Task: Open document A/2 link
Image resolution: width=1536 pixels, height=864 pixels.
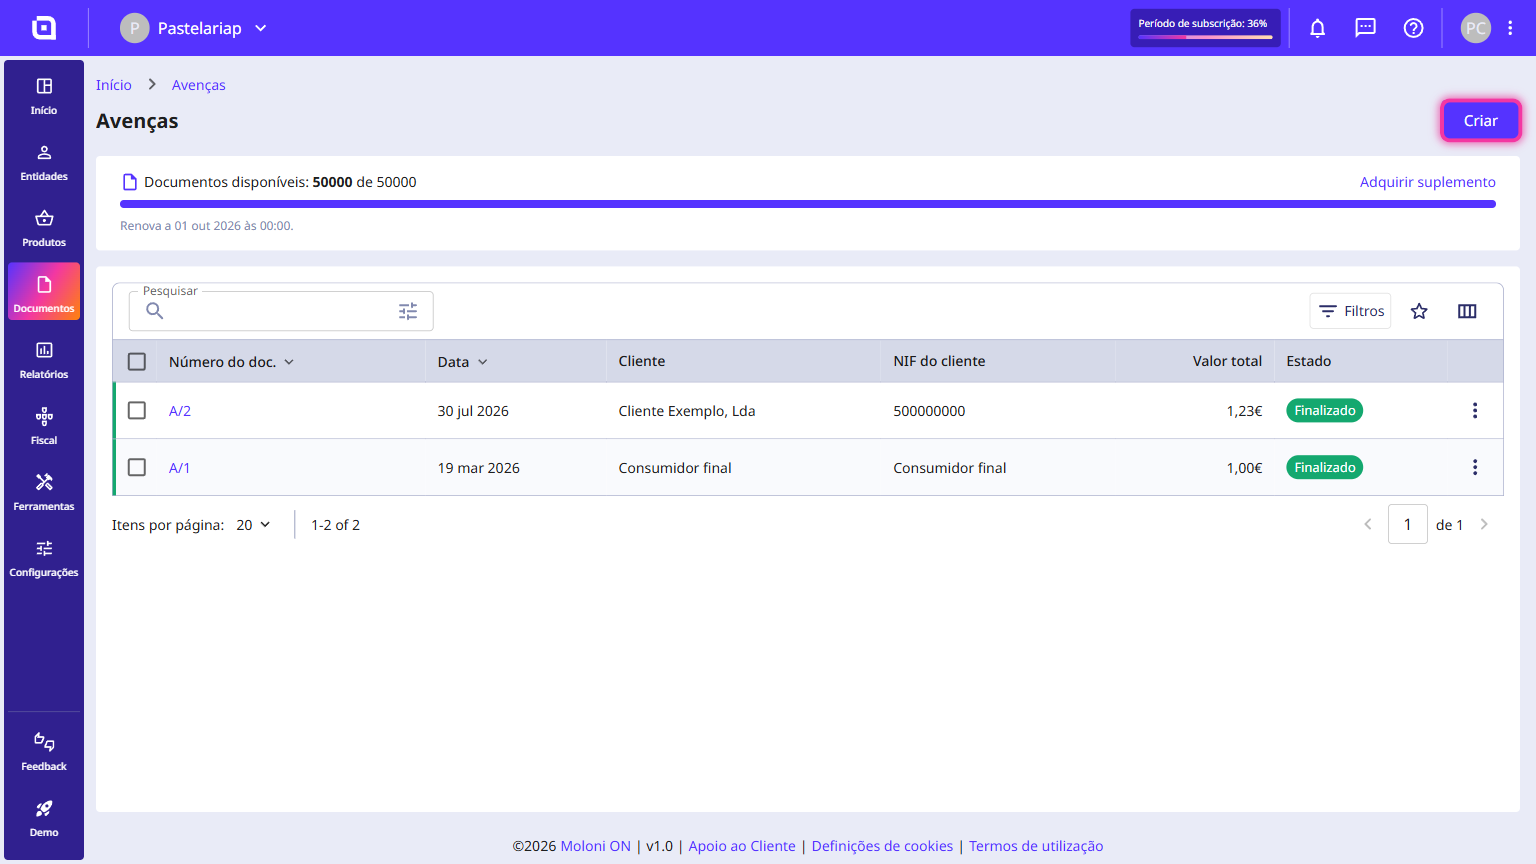Action: tap(180, 411)
